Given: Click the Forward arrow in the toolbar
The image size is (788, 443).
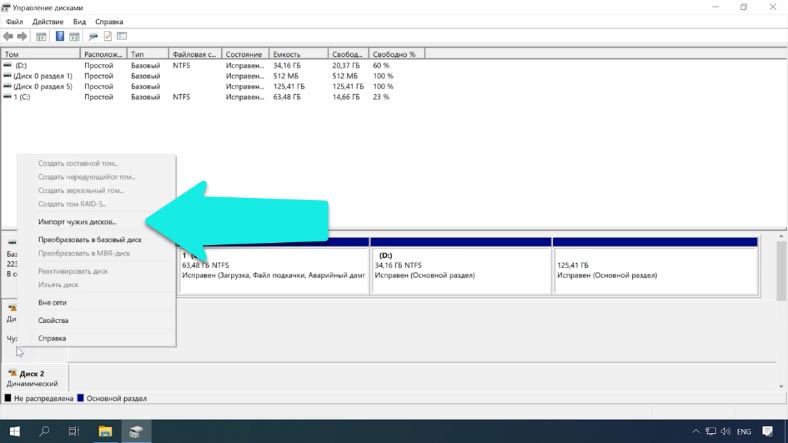Looking at the screenshot, I should click(22, 36).
